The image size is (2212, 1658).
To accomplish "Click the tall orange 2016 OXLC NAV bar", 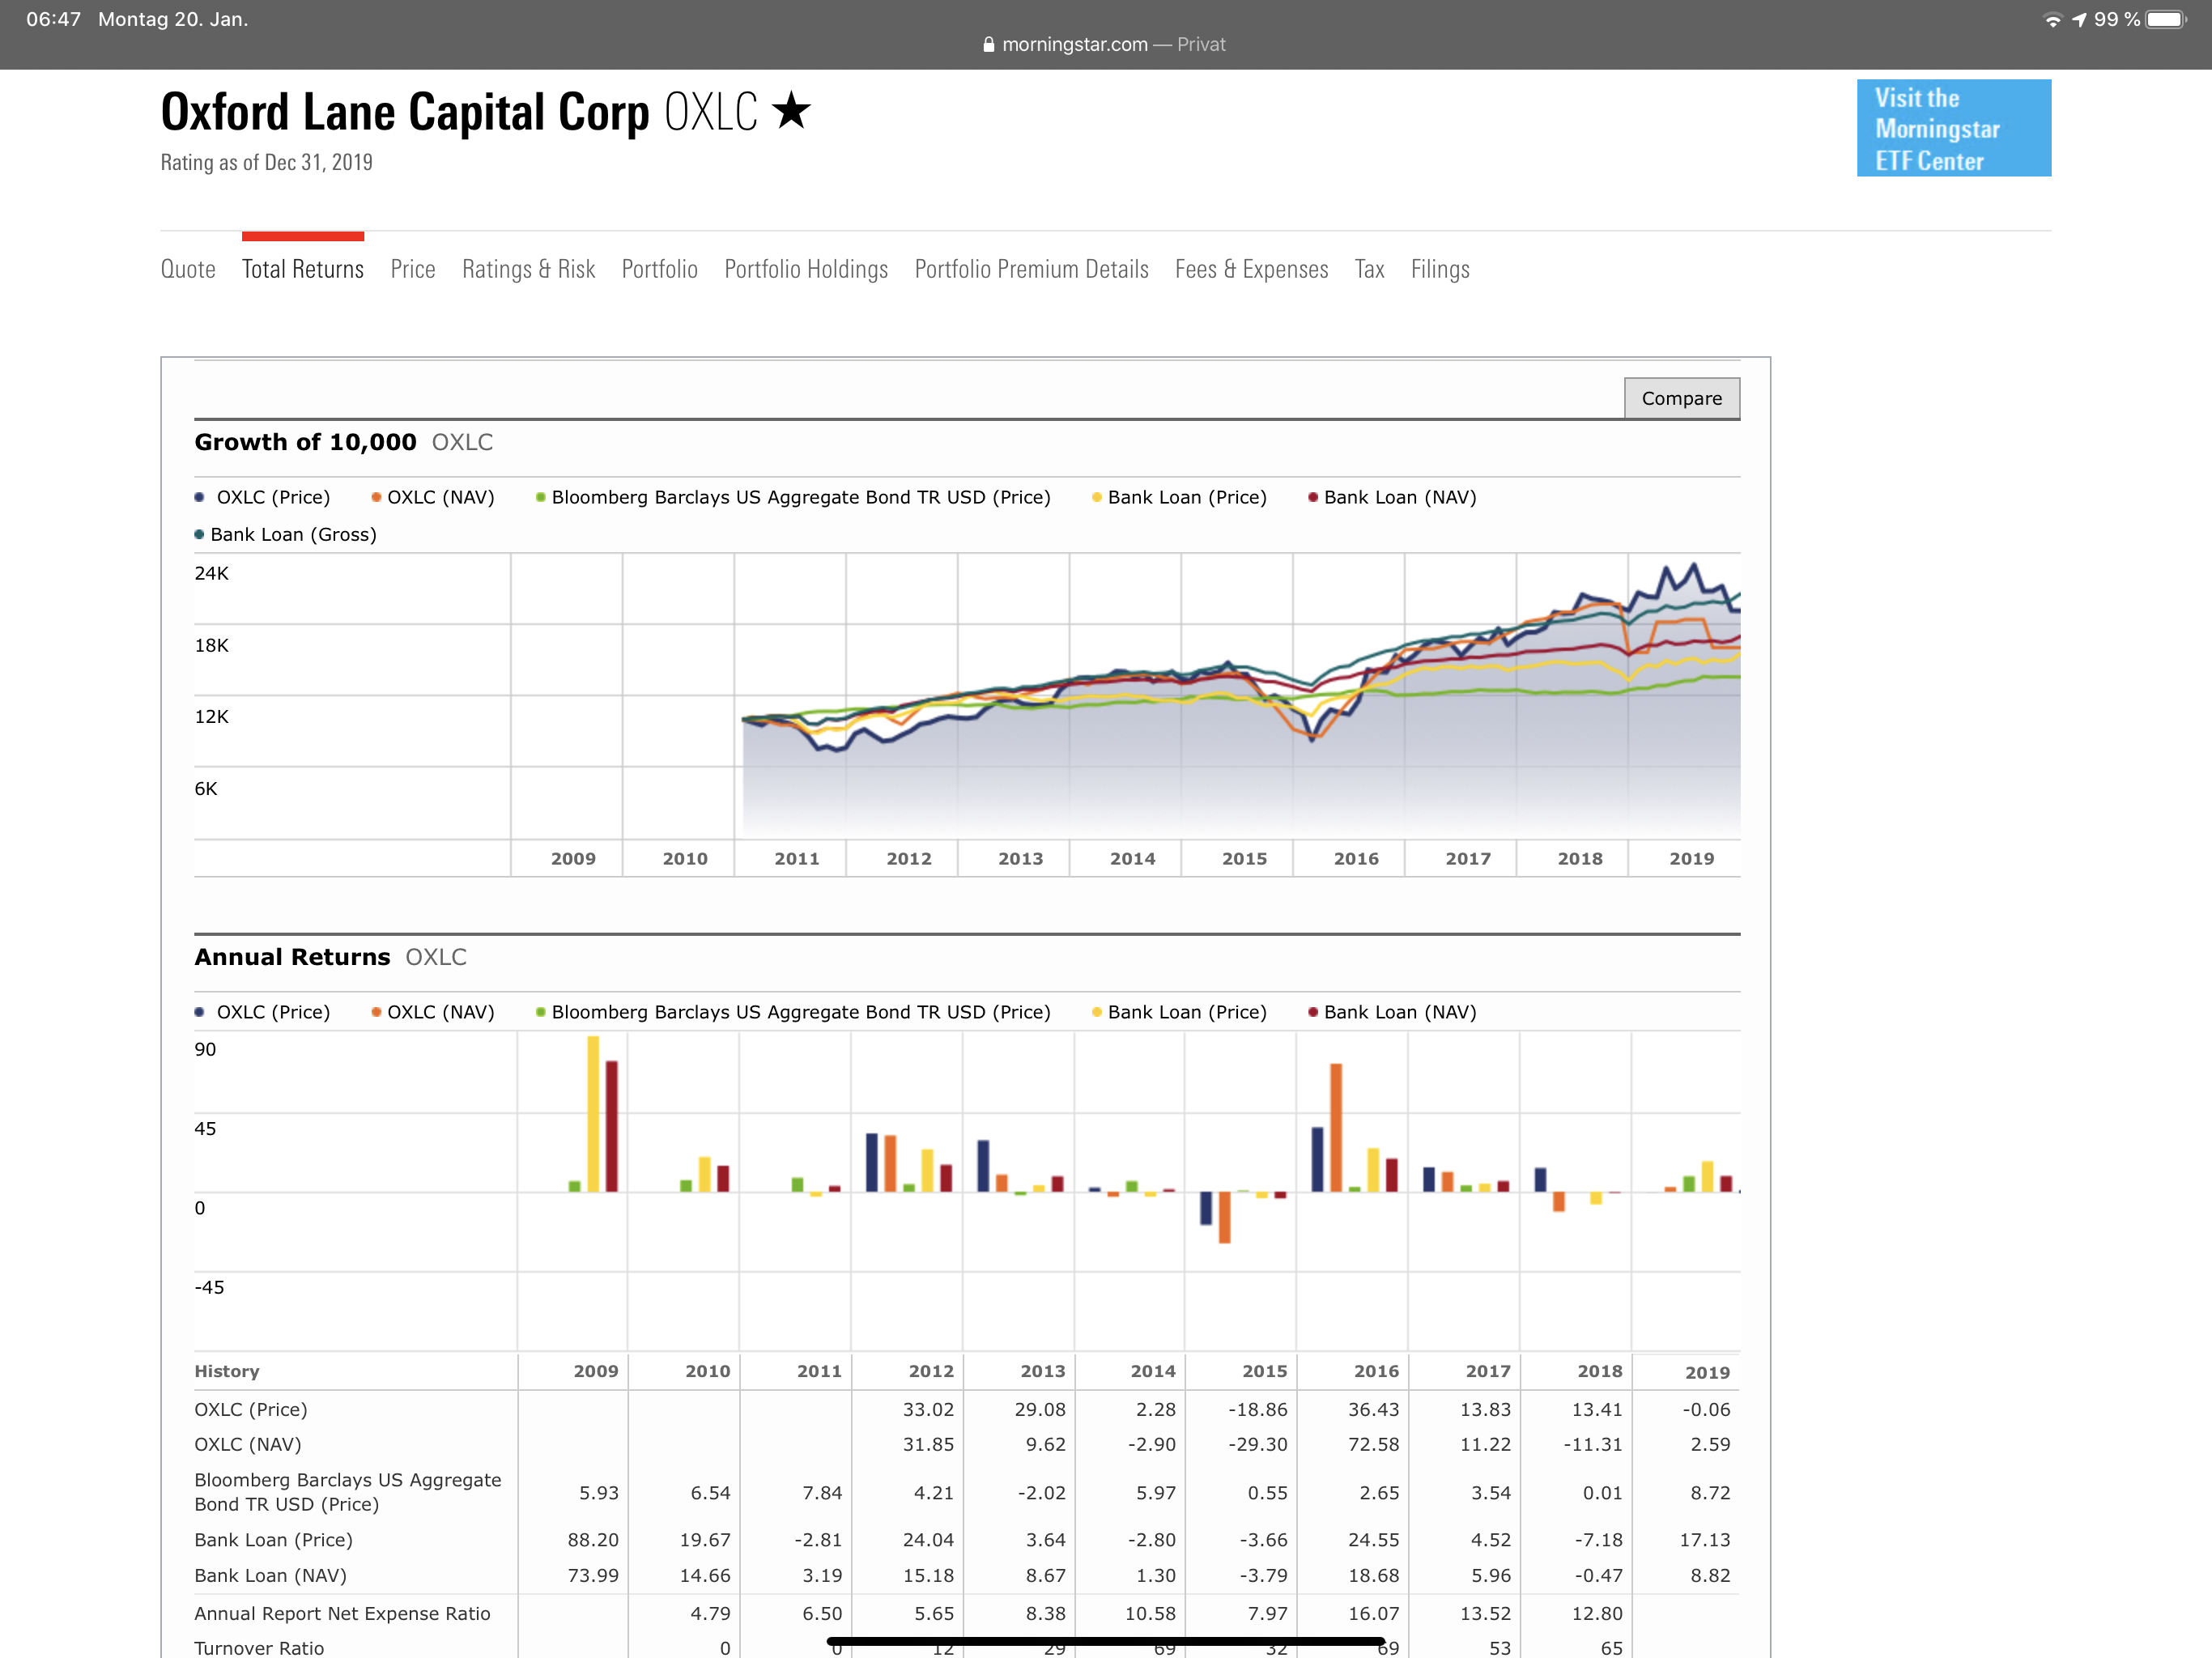I will point(1336,1126).
